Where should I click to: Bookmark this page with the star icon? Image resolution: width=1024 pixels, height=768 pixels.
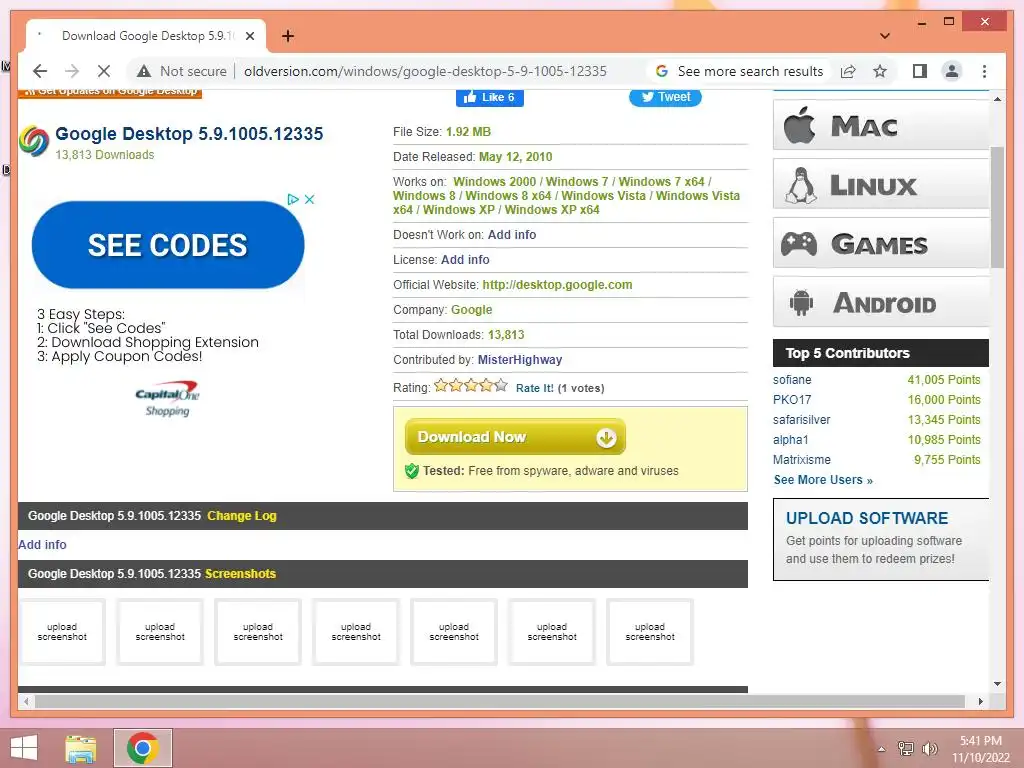click(x=880, y=71)
